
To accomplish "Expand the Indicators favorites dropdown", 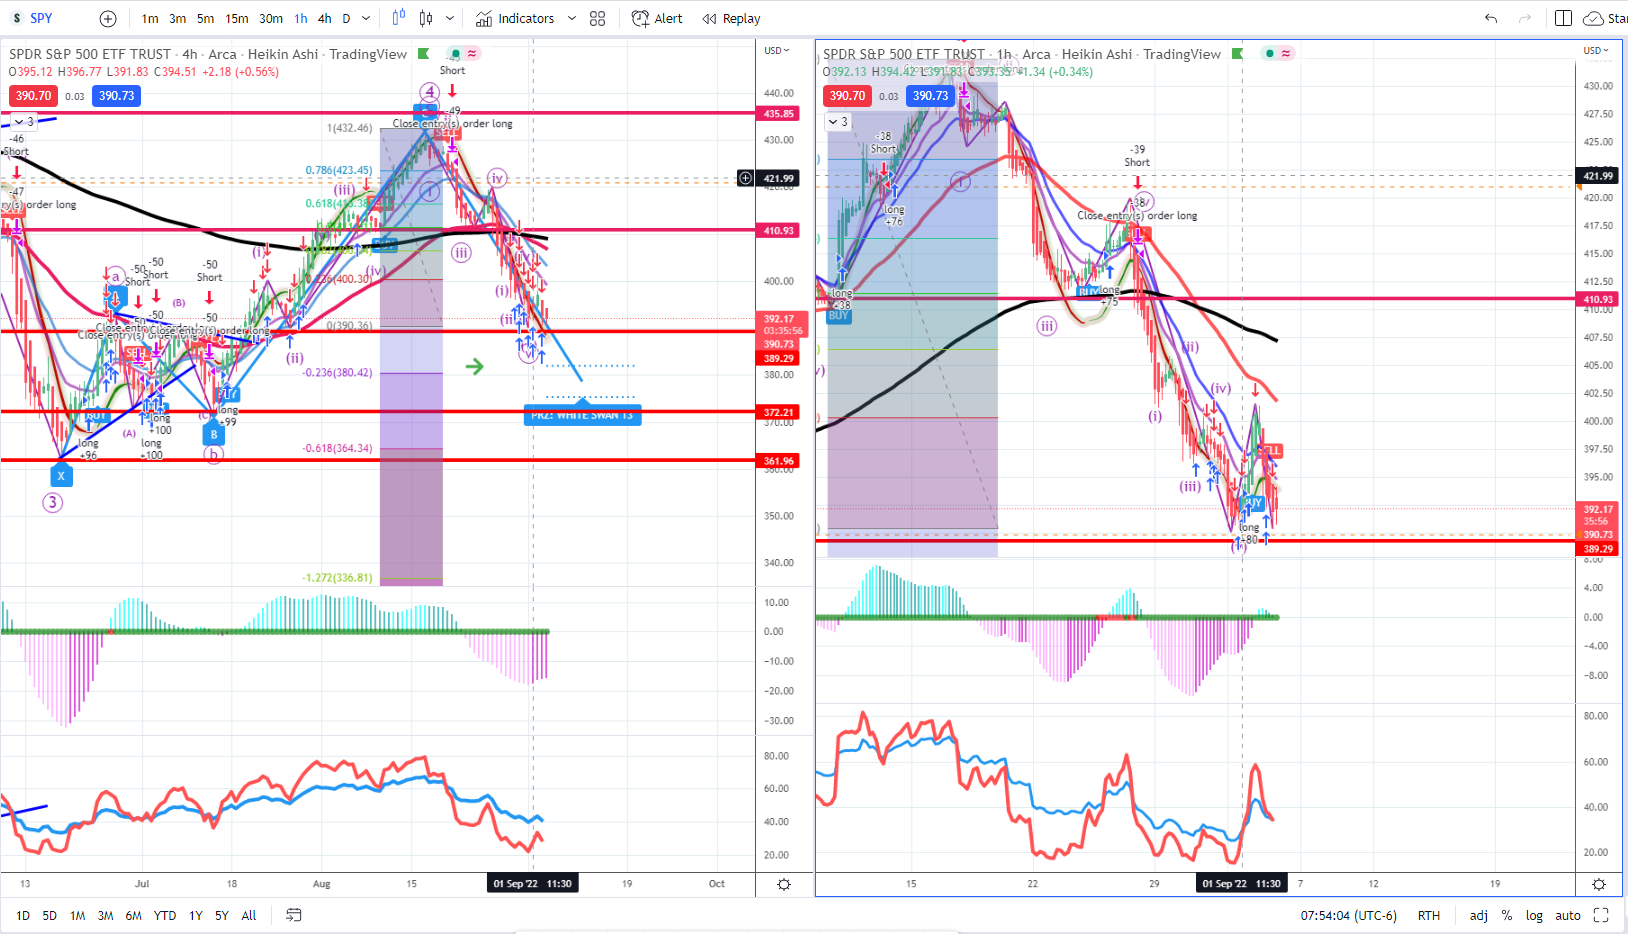I will [572, 18].
